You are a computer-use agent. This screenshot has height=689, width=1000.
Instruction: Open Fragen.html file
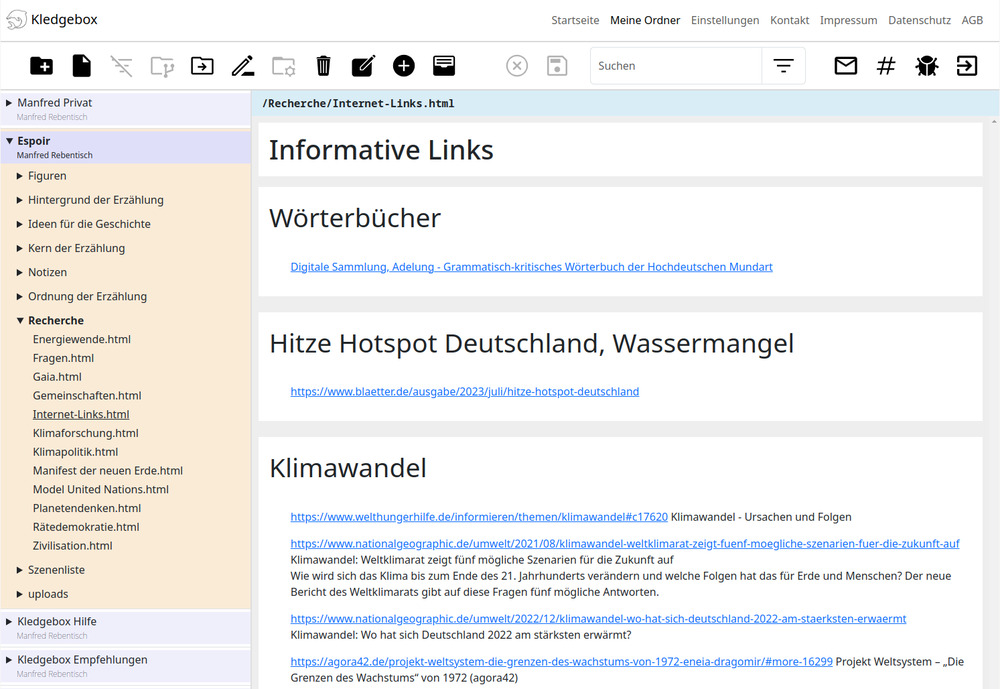point(63,359)
